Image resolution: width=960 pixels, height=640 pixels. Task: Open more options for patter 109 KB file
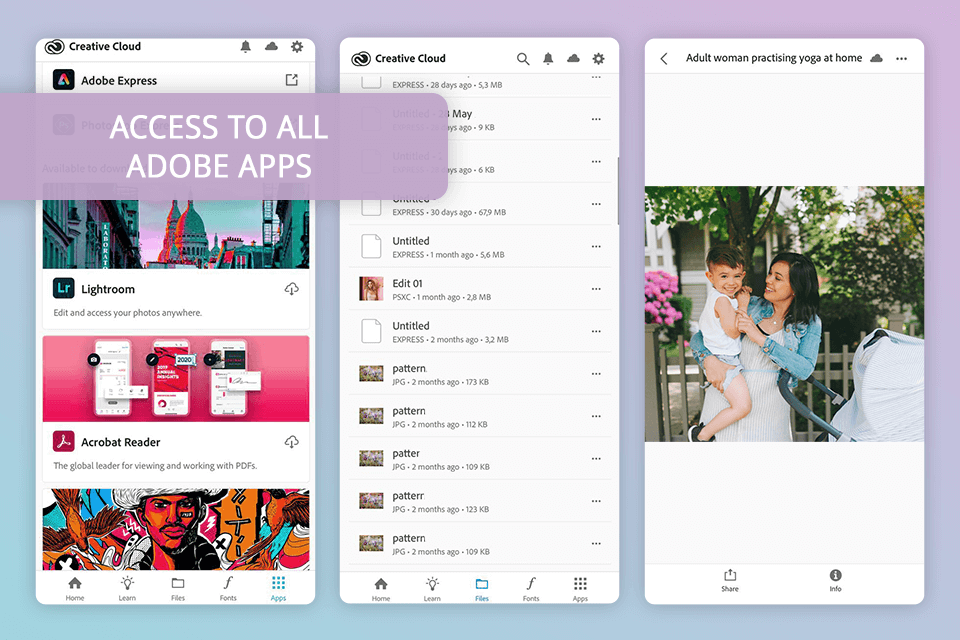(596, 458)
